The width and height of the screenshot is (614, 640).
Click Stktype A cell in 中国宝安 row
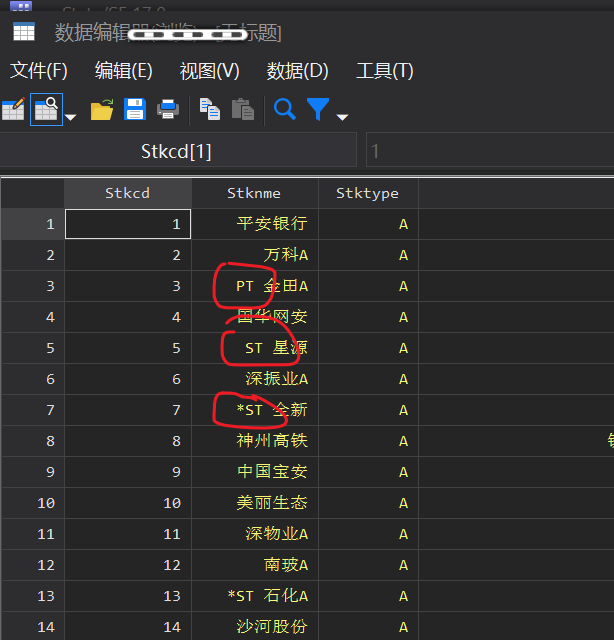pos(368,472)
